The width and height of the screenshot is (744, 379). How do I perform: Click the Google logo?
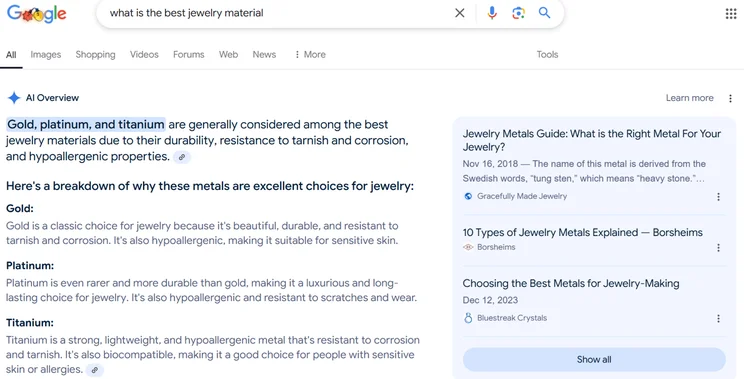pyautogui.click(x=37, y=14)
